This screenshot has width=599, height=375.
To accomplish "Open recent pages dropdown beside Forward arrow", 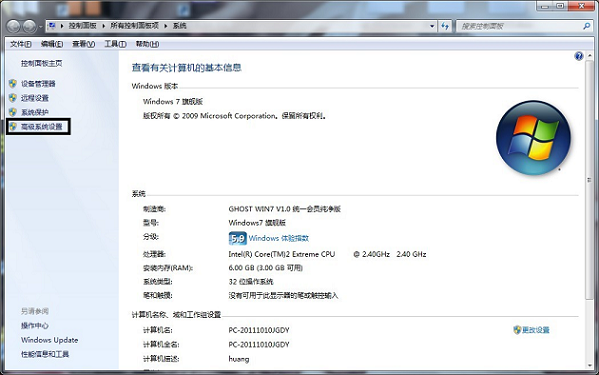I will (40, 27).
